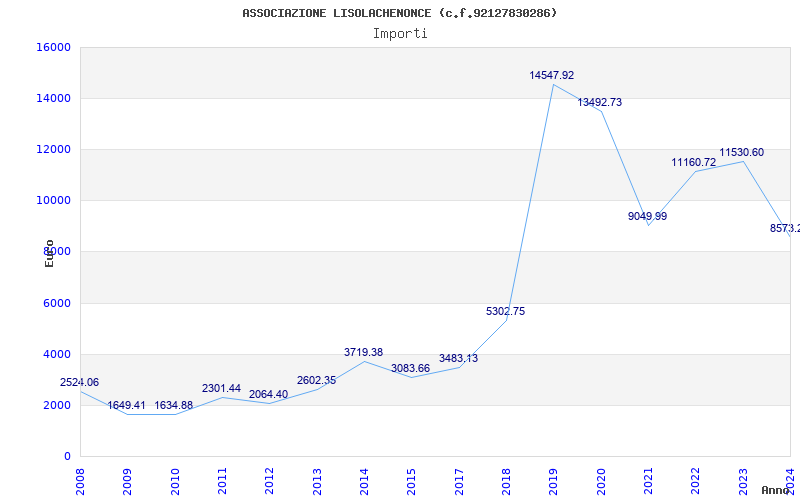Image resolution: width=800 pixels, height=500 pixels.
Task: Click the y-axis value 0
Action: (67, 457)
